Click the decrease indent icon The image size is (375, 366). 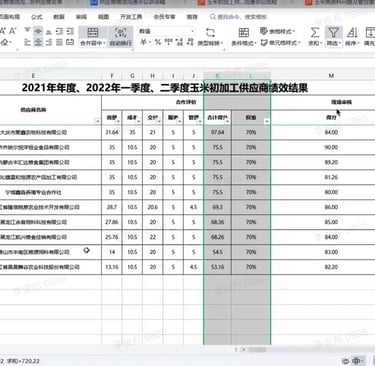tap(59, 31)
